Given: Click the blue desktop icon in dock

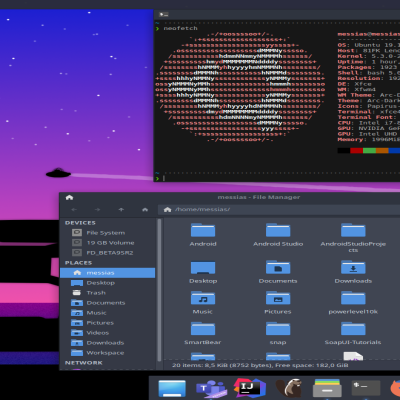Looking at the screenshot, I should click(x=172, y=389).
